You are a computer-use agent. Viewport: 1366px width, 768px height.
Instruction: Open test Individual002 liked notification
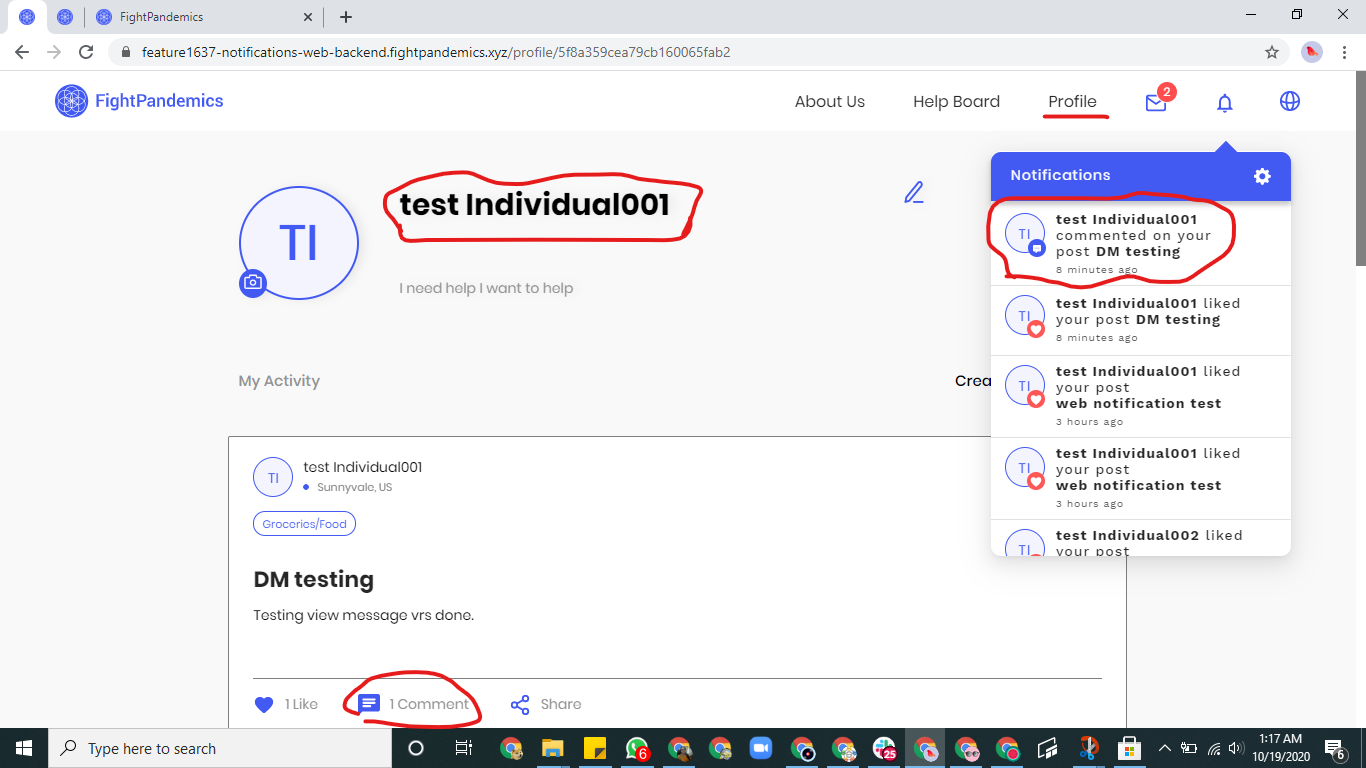(1141, 538)
